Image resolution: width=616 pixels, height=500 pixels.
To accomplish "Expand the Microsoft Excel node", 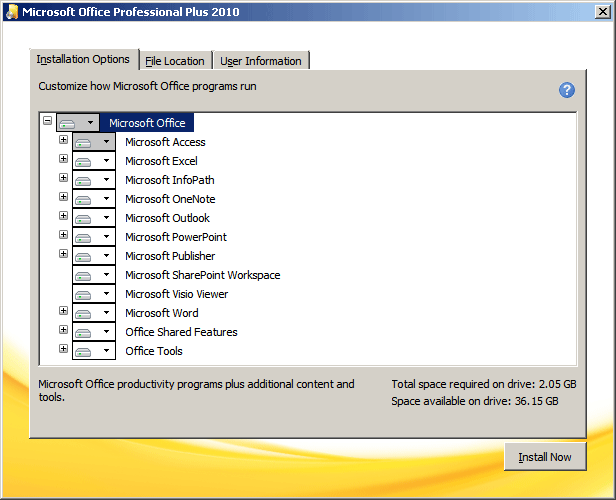I will click(x=63, y=158).
